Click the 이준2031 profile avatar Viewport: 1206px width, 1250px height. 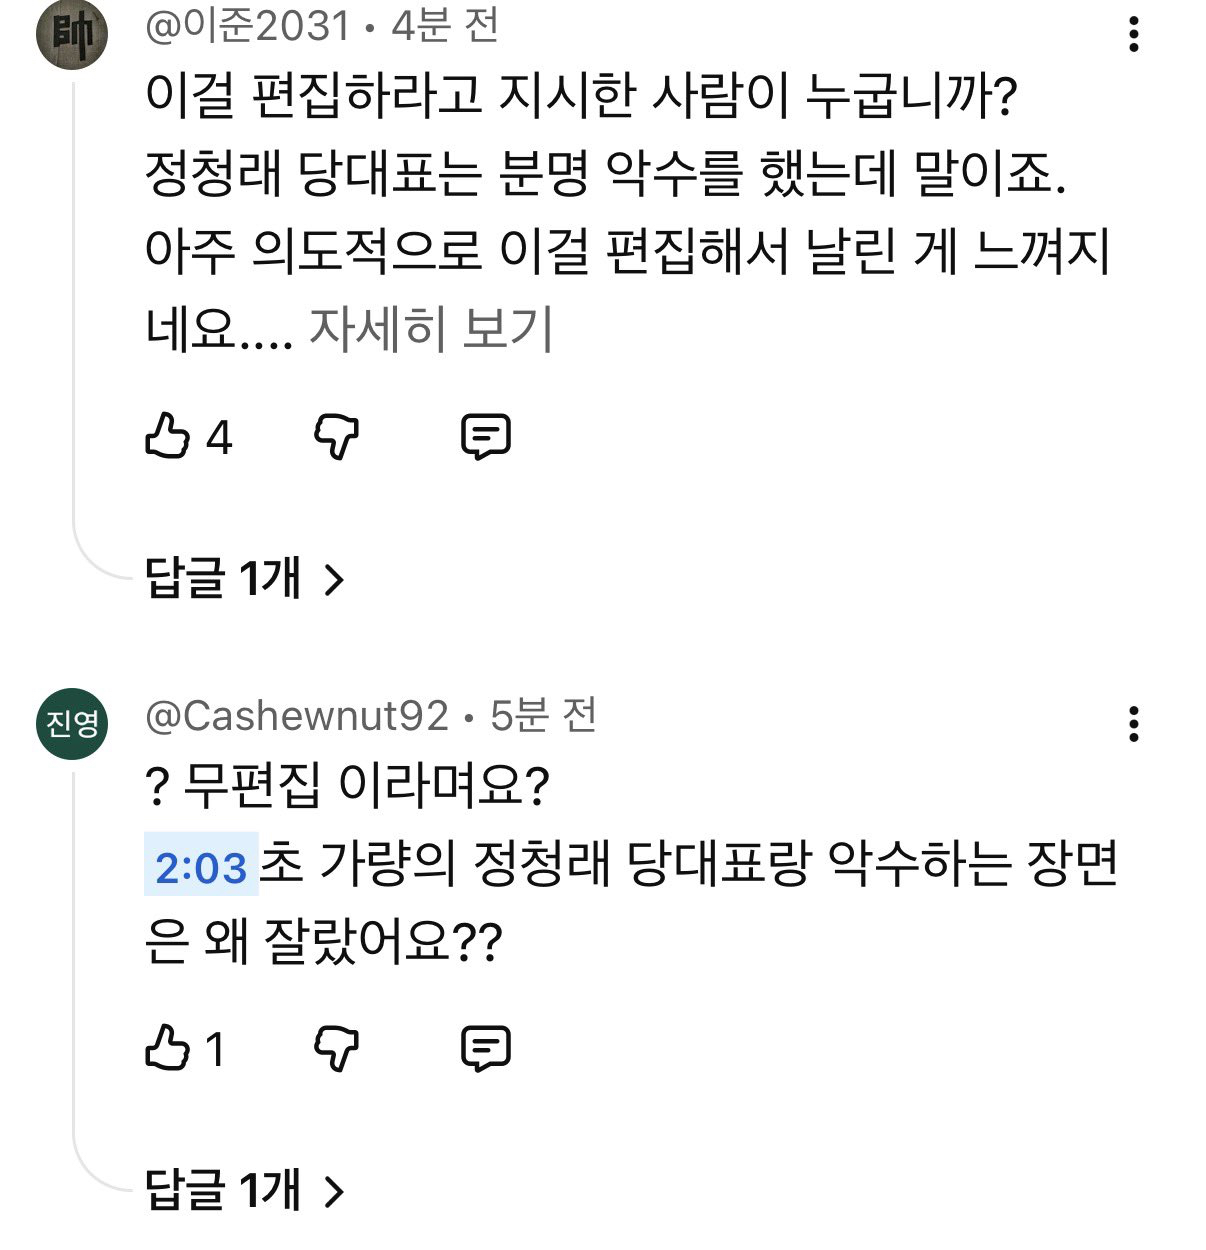[x=72, y=34]
